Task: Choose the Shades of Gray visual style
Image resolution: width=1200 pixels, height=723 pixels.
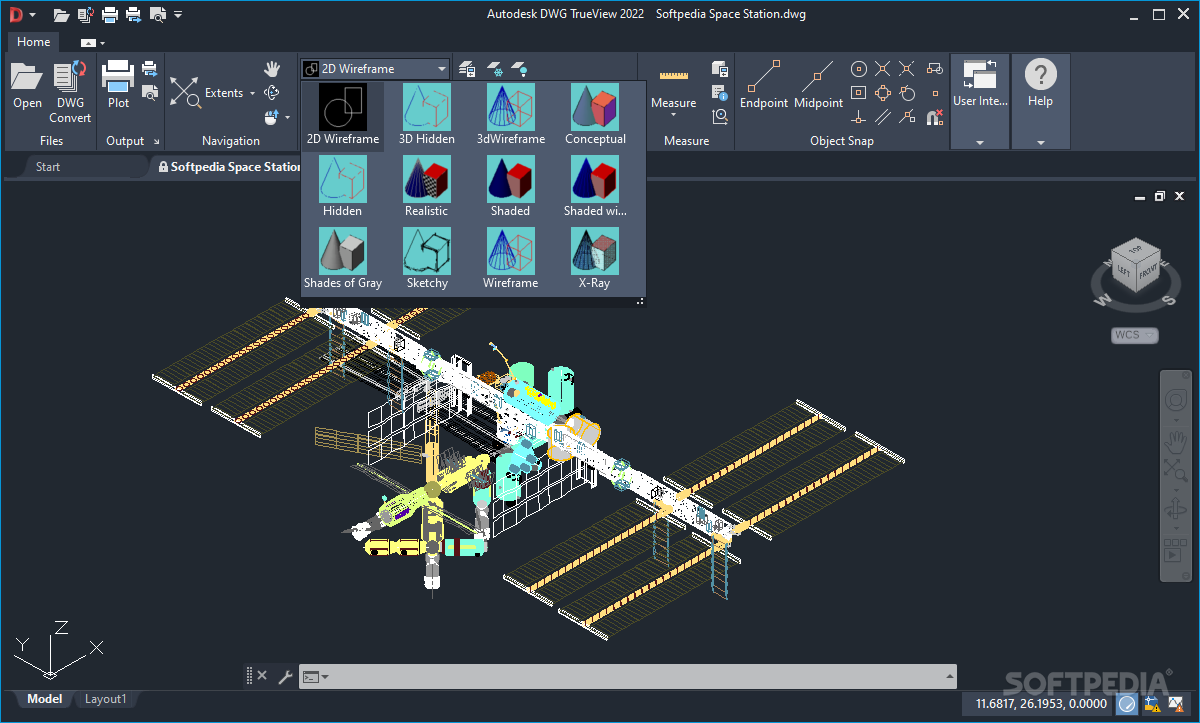Action: click(x=343, y=258)
